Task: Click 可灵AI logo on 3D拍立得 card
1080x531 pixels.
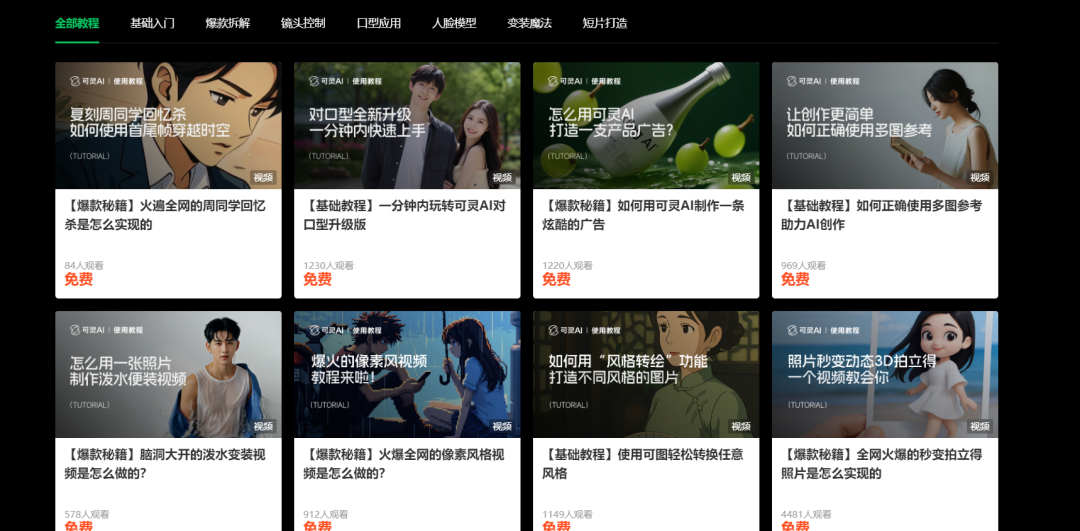Action: click(804, 330)
